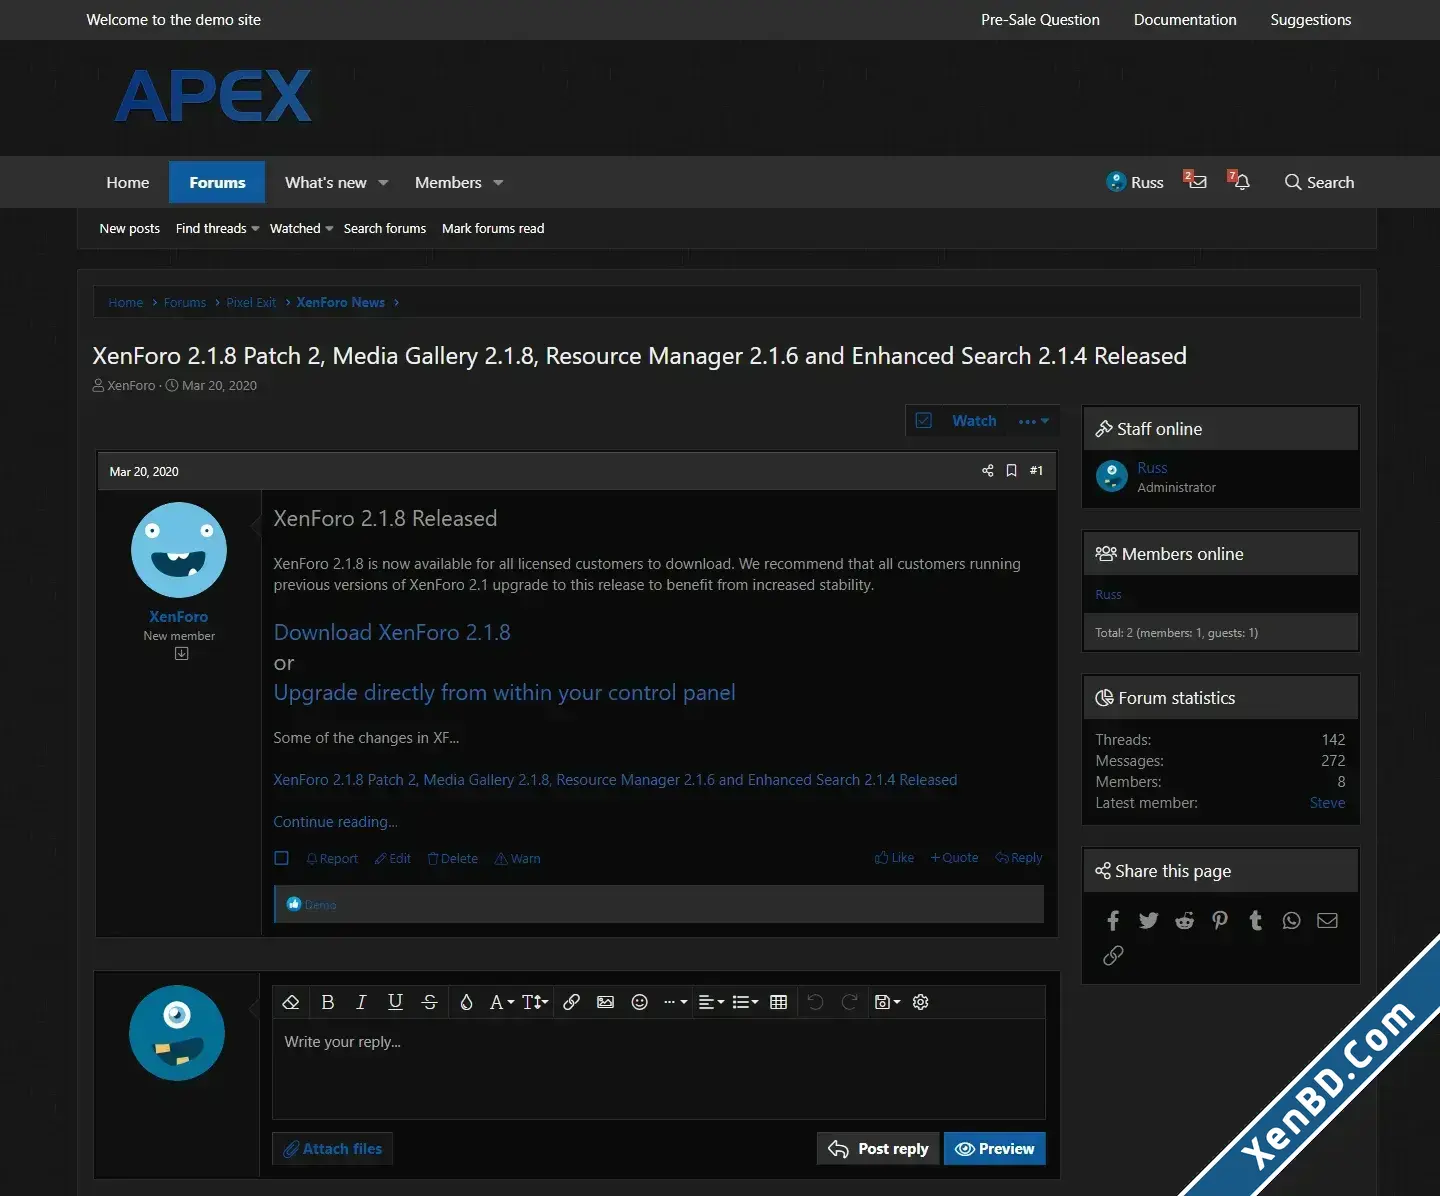Click Attach files button
Image resolution: width=1440 pixels, height=1196 pixels.
click(x=333, y=1149)
